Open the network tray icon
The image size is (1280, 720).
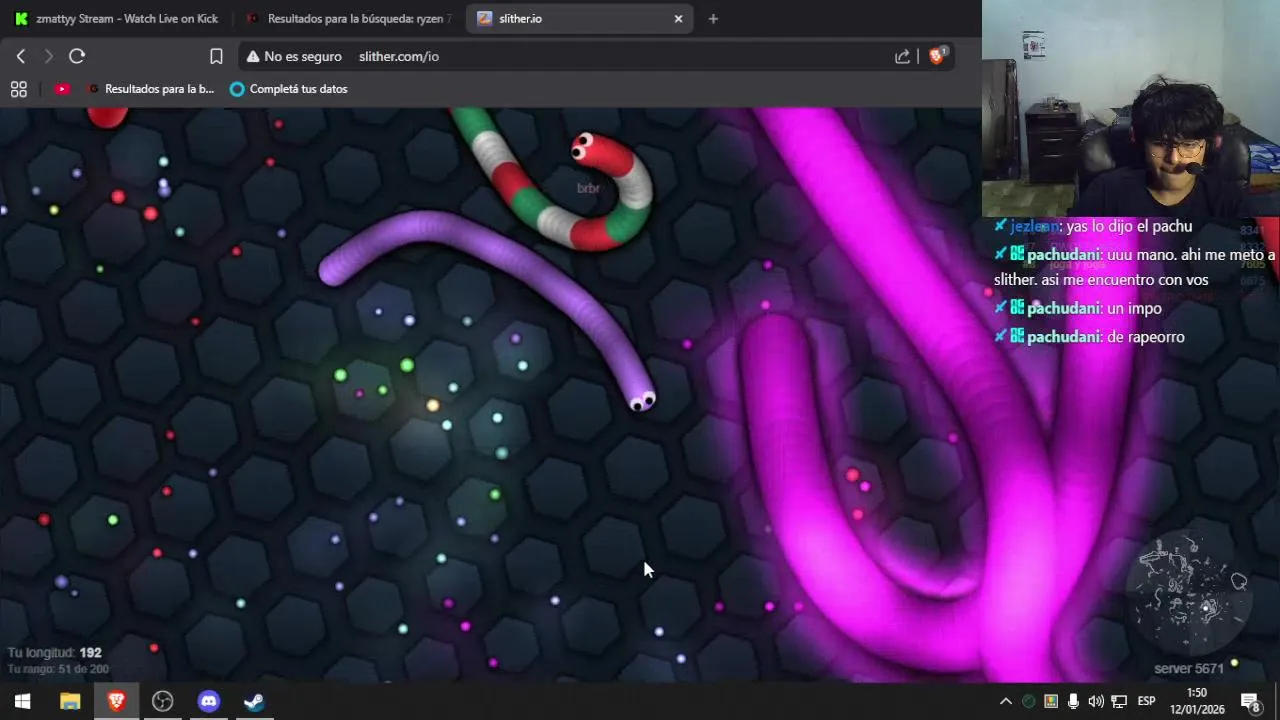pos(1119,702)
